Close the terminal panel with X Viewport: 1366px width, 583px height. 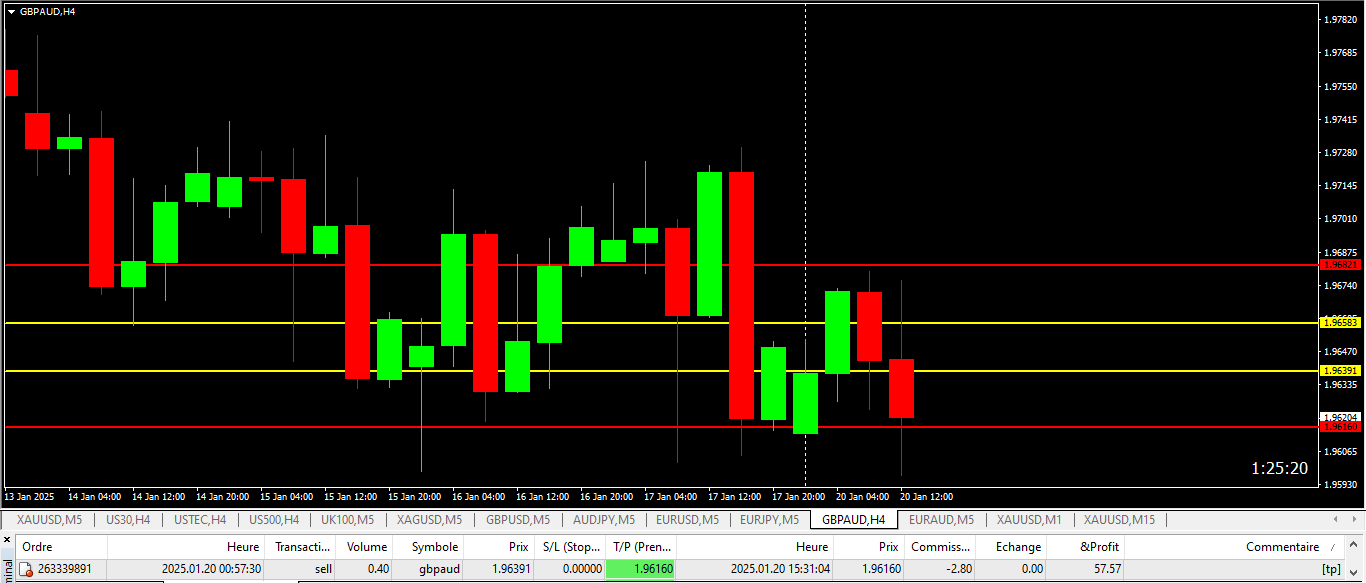point(7,541)
